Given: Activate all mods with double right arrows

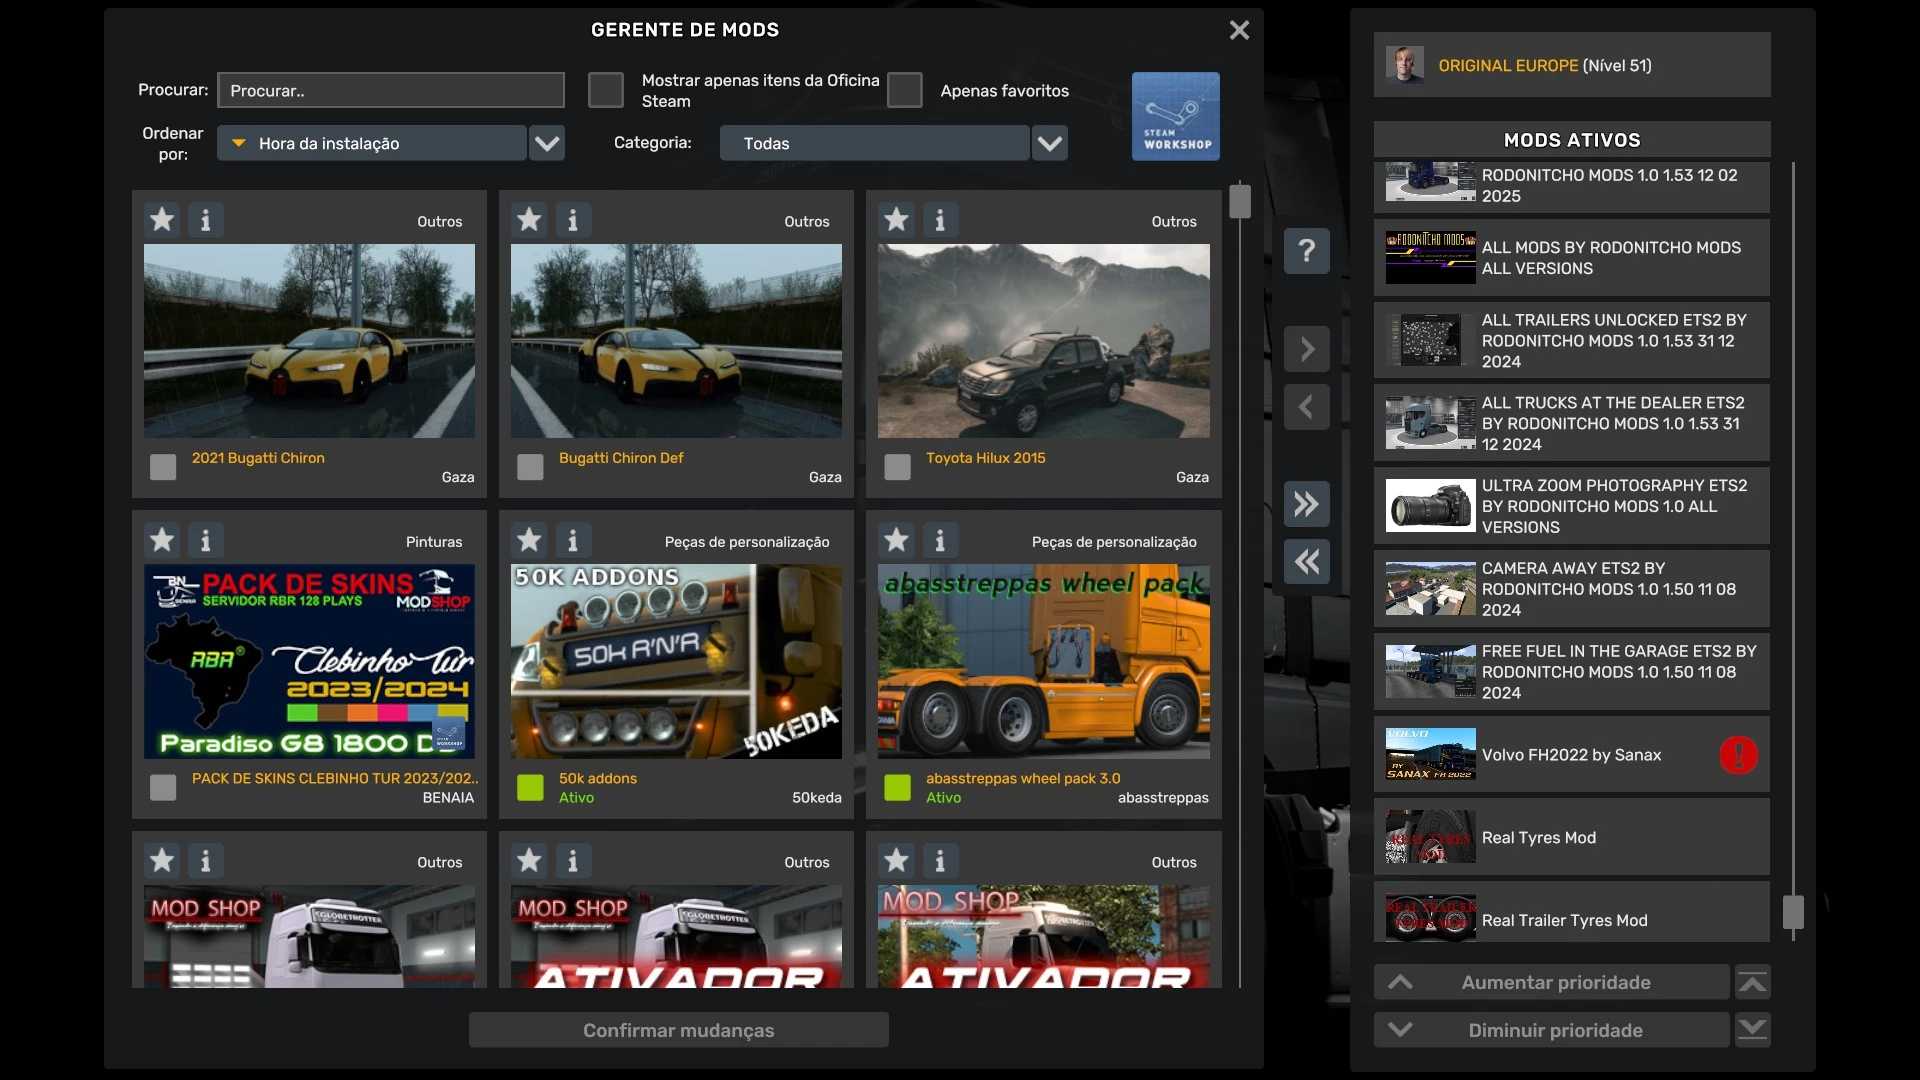Looking at the screenshot, I should 1306,503.
